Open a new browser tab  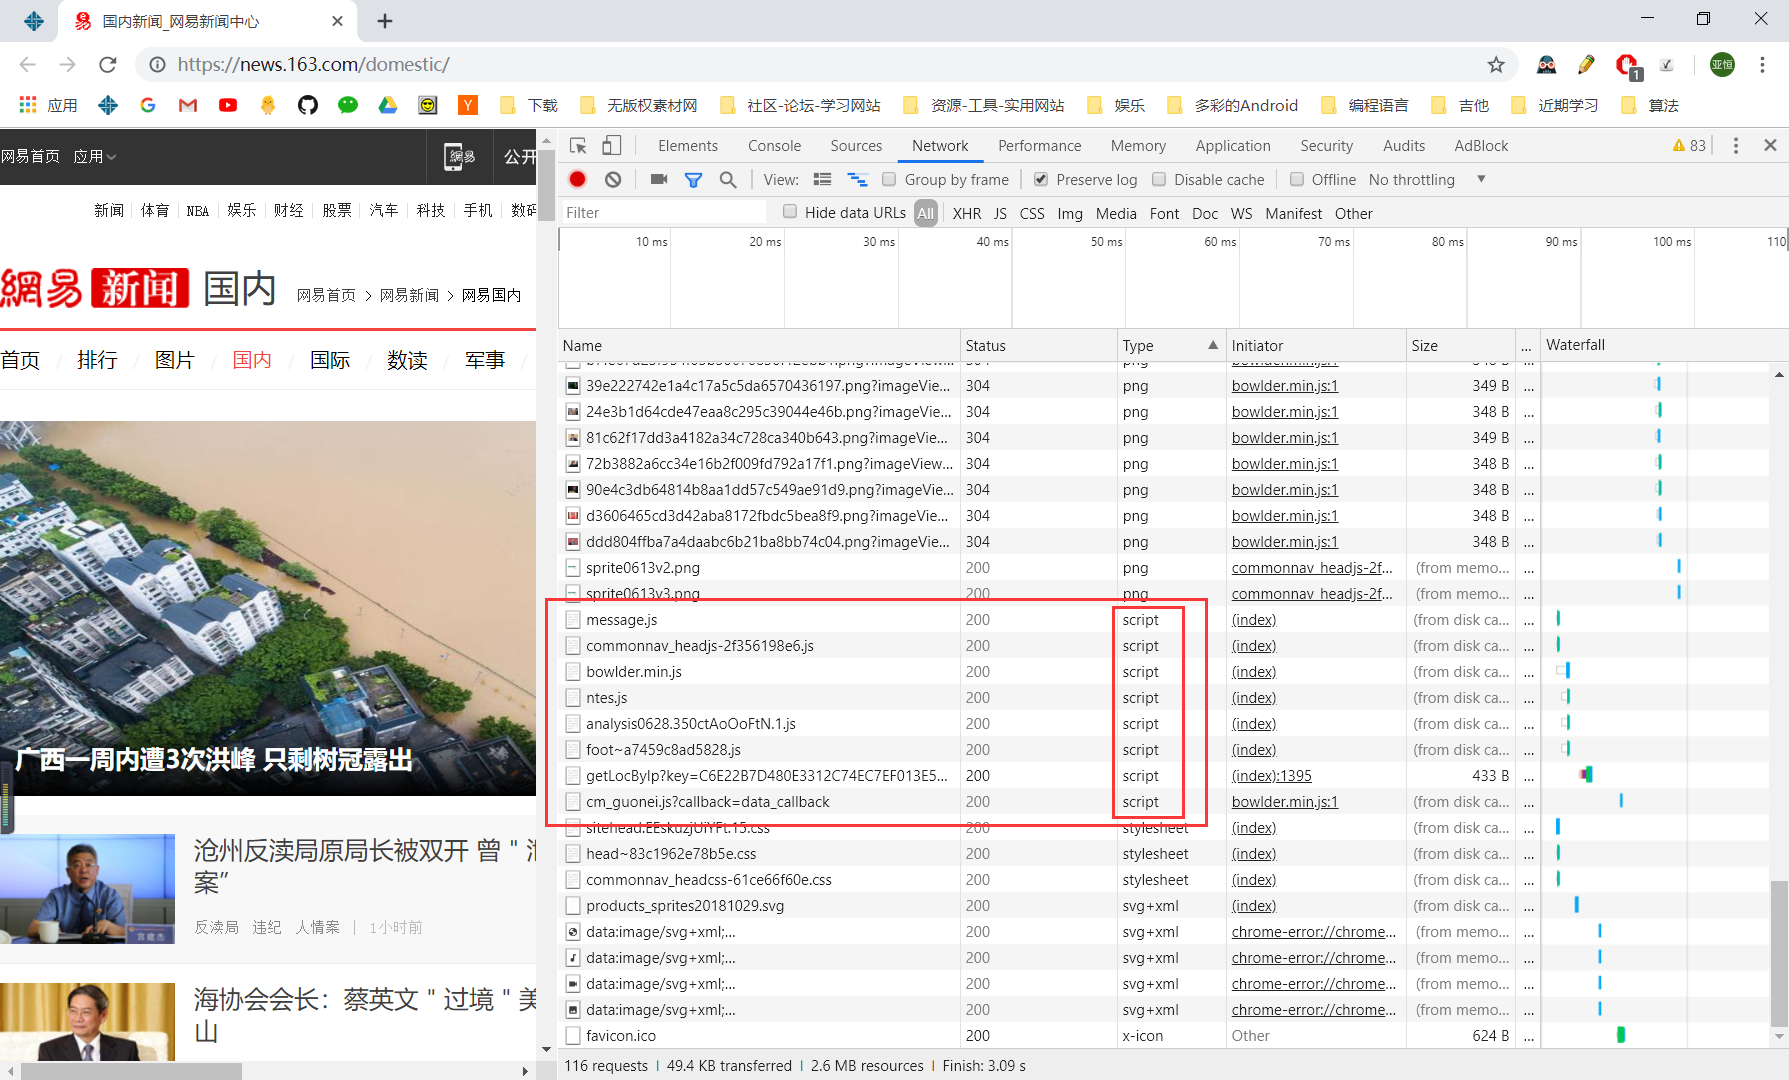point(385,21)
